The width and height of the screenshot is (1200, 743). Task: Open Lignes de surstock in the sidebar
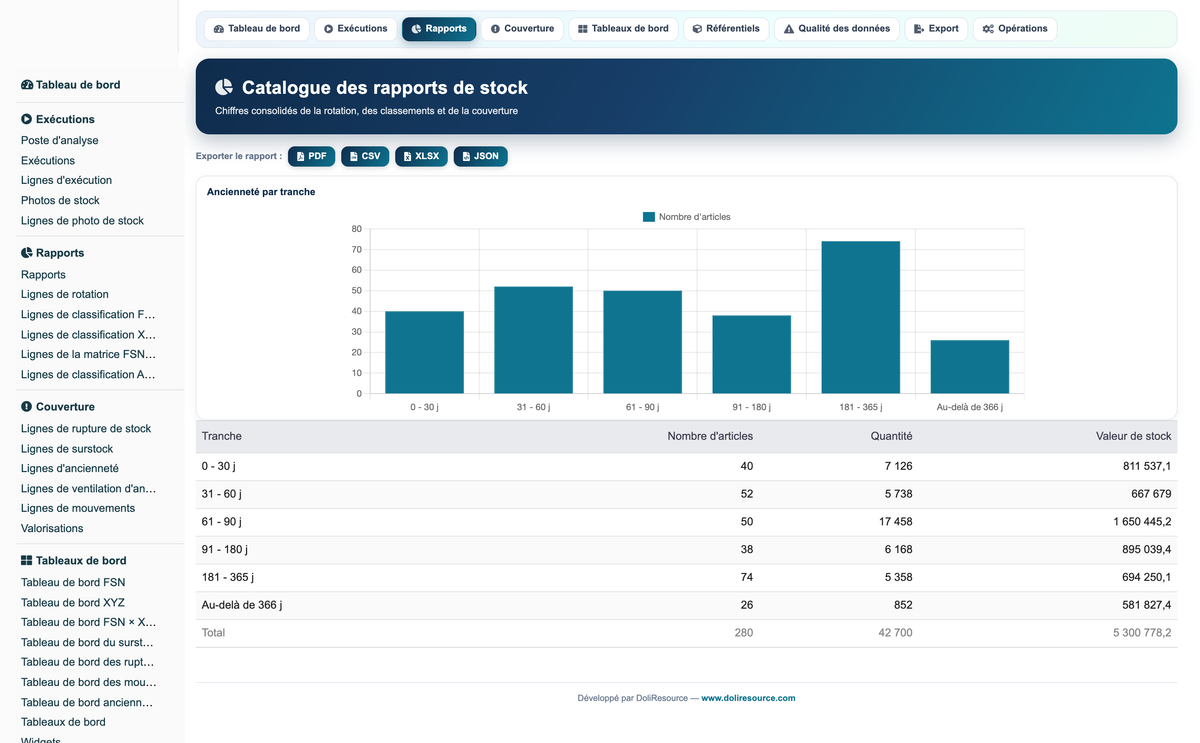point(67,449)
